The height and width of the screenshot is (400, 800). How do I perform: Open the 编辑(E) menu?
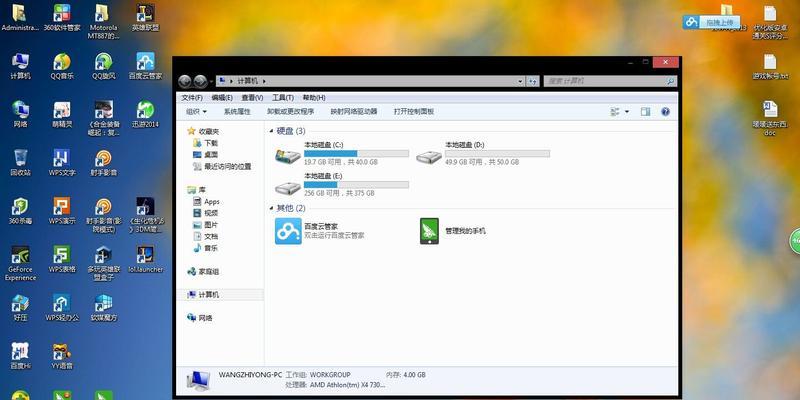click(x=222, y=97)
